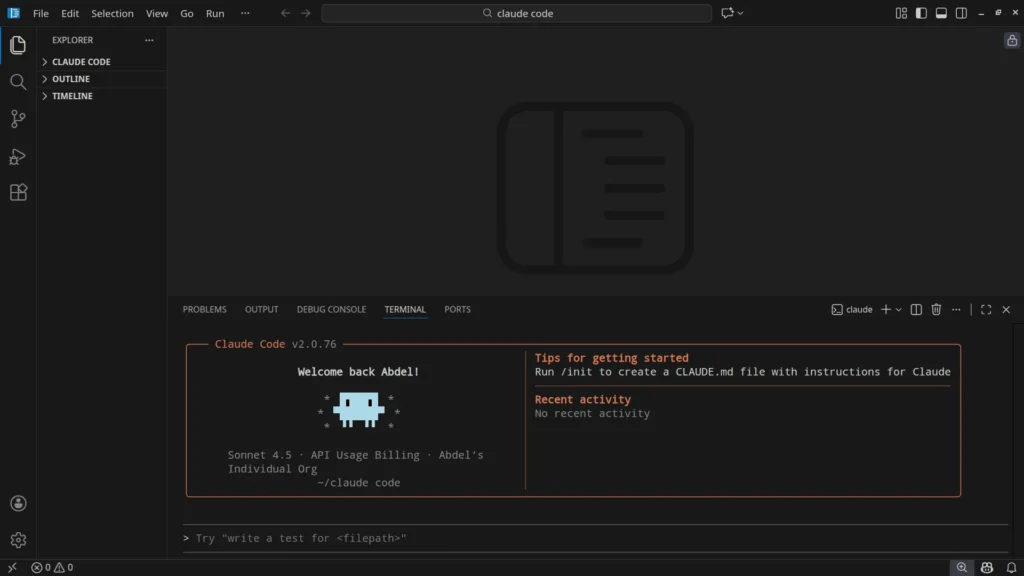Click the application logo icon at top left
Viewport: 1024px width, 576px height.
[13, 13]
